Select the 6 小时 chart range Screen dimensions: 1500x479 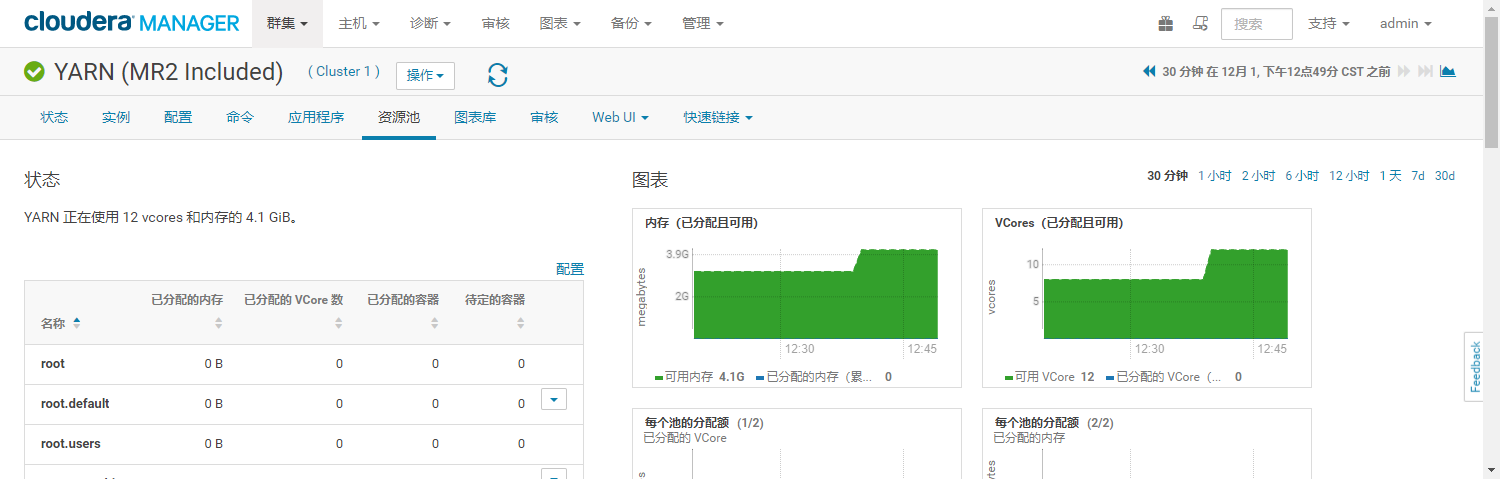pyautogui.click(x=1303, y=176)
